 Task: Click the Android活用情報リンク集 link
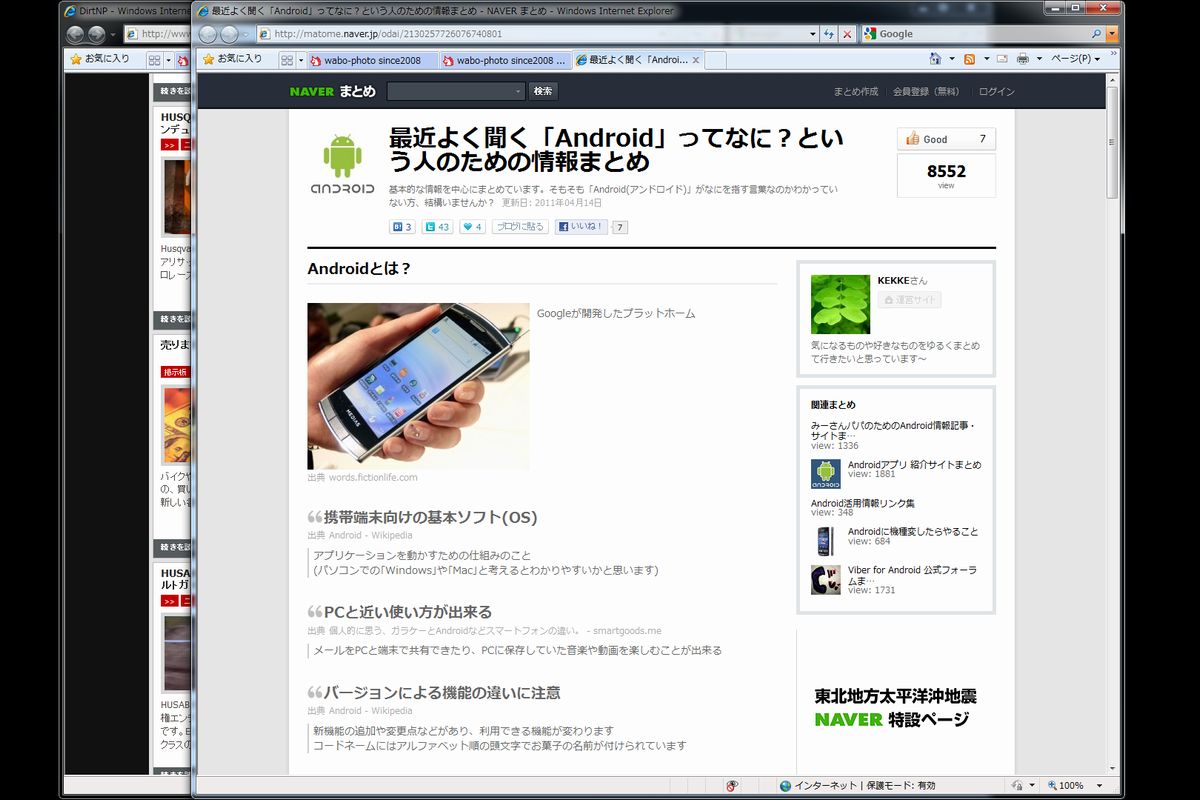point(863,503)
